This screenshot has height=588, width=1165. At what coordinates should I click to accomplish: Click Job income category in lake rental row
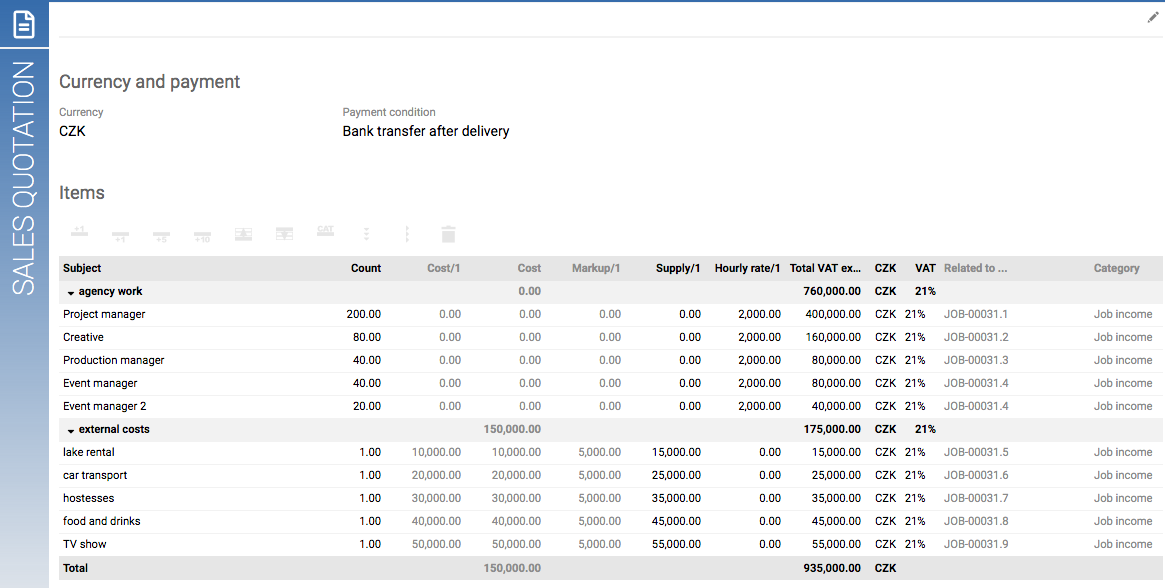(x=1123, y=453)
